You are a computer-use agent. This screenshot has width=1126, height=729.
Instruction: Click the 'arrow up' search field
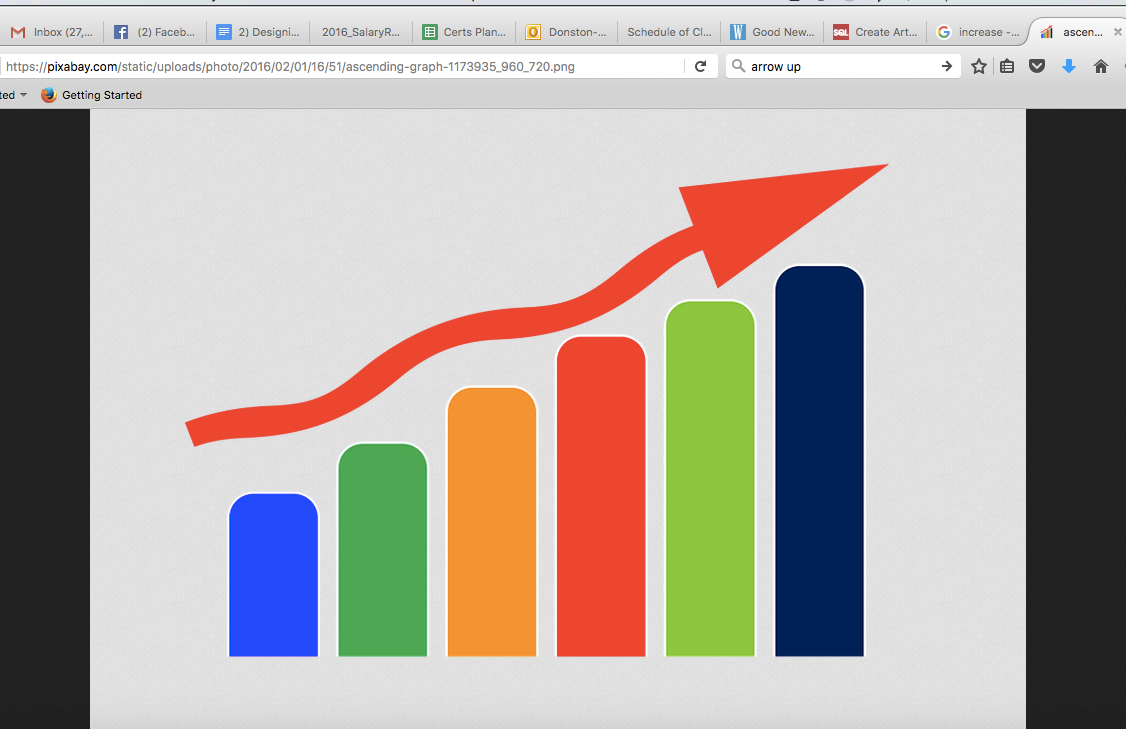(x=840, y=67)
